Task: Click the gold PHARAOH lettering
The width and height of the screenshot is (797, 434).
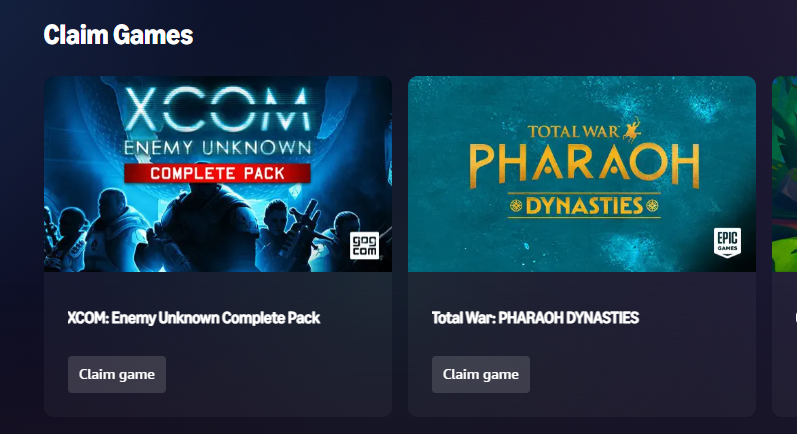Action: click(584, 165)
